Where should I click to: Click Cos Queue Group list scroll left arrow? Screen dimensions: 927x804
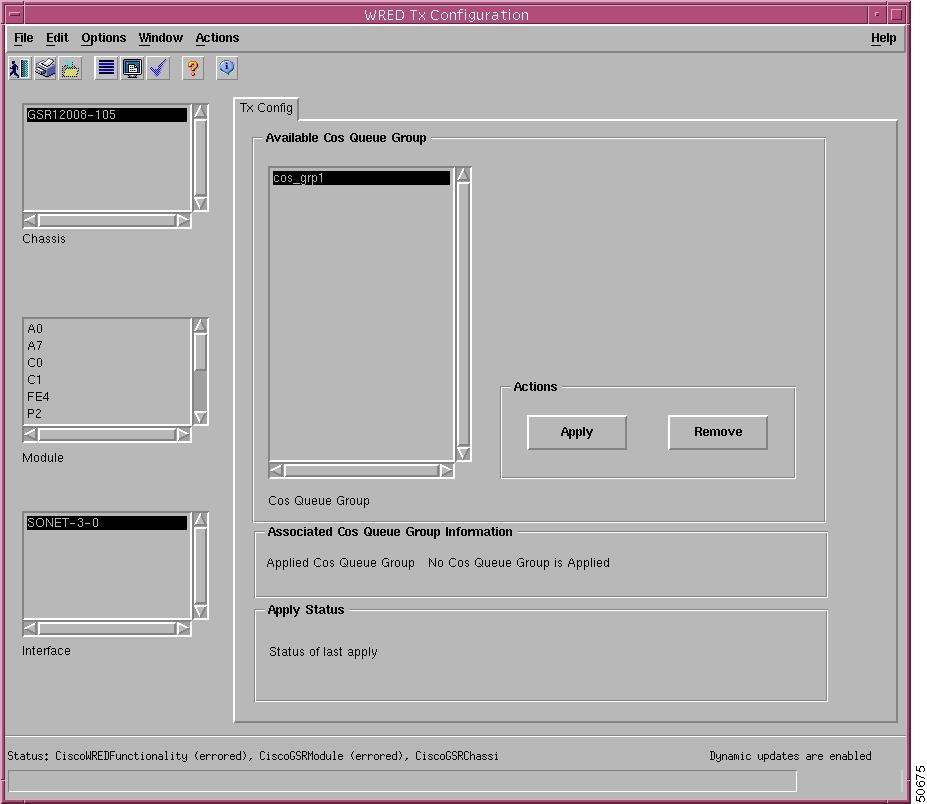[277, 471]
